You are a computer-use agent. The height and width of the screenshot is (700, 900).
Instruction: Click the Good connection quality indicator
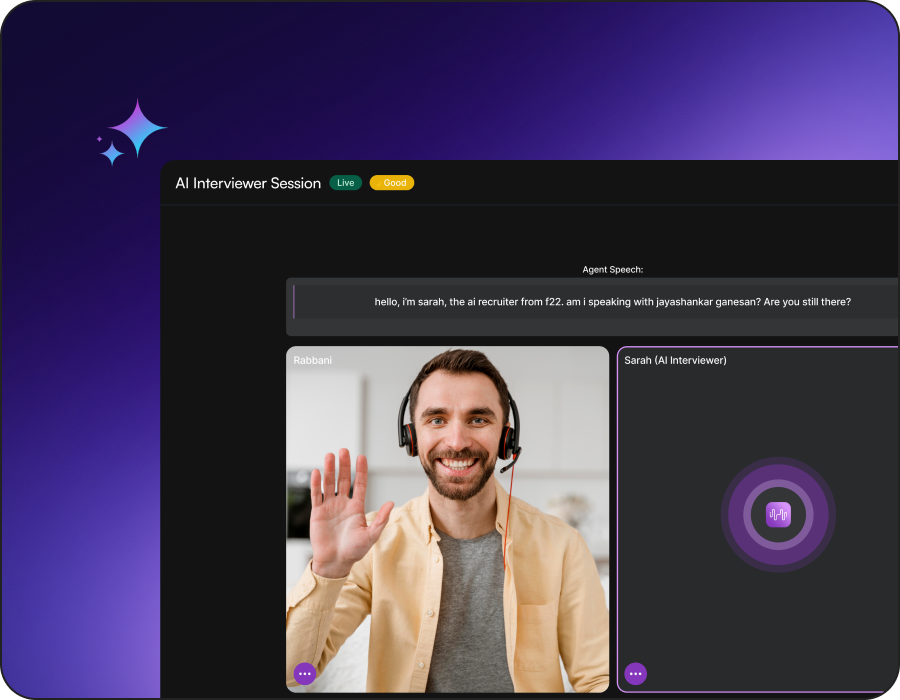tap(392, 182)
